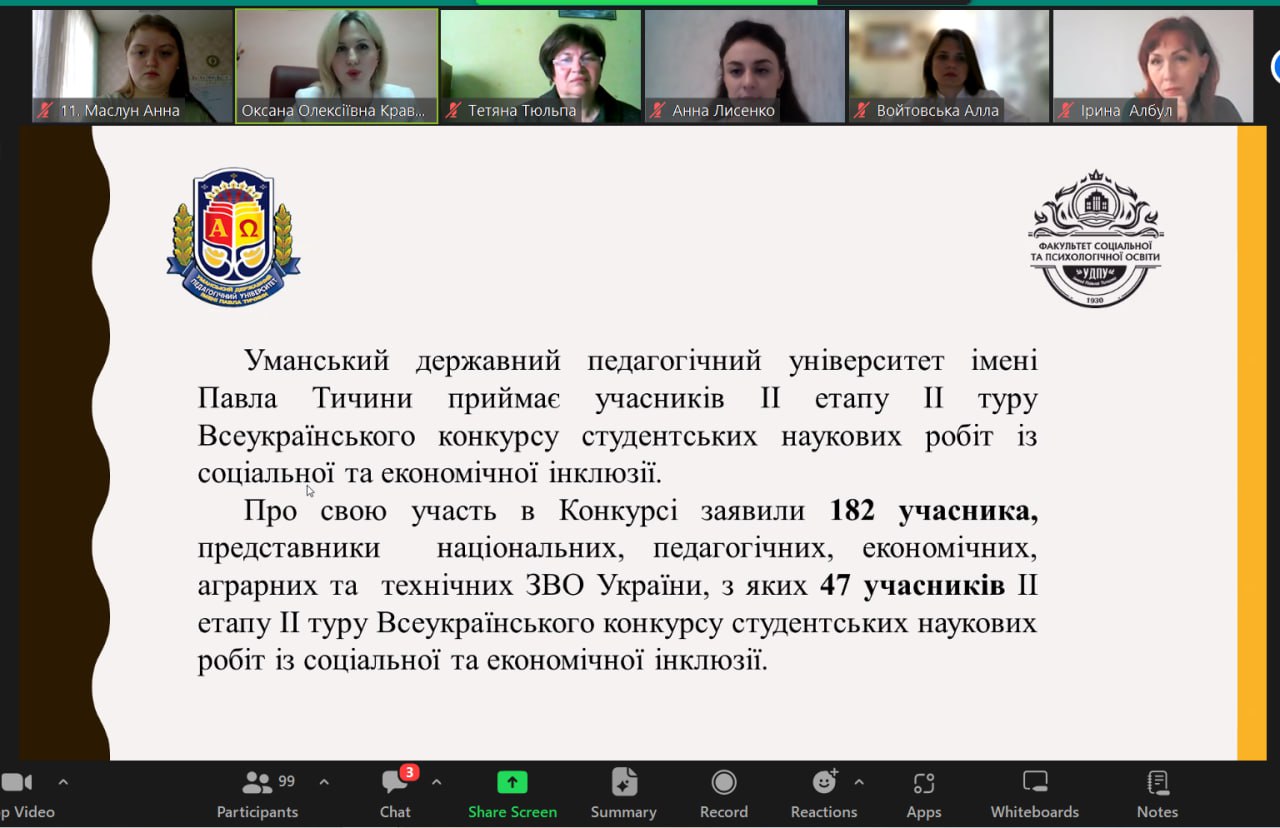Click Ірина Албул's video tile
Image resolution: width=1280 pixels, height=828 pixels.
pyautogui.click(x=1152, y=66)
